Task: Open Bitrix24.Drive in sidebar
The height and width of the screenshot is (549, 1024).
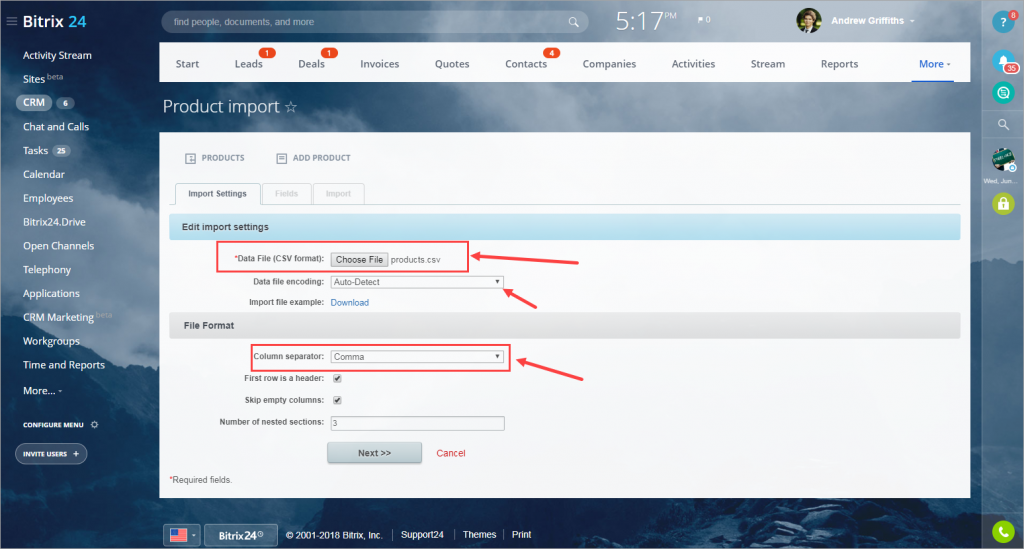Action: [x=54, y=222]
